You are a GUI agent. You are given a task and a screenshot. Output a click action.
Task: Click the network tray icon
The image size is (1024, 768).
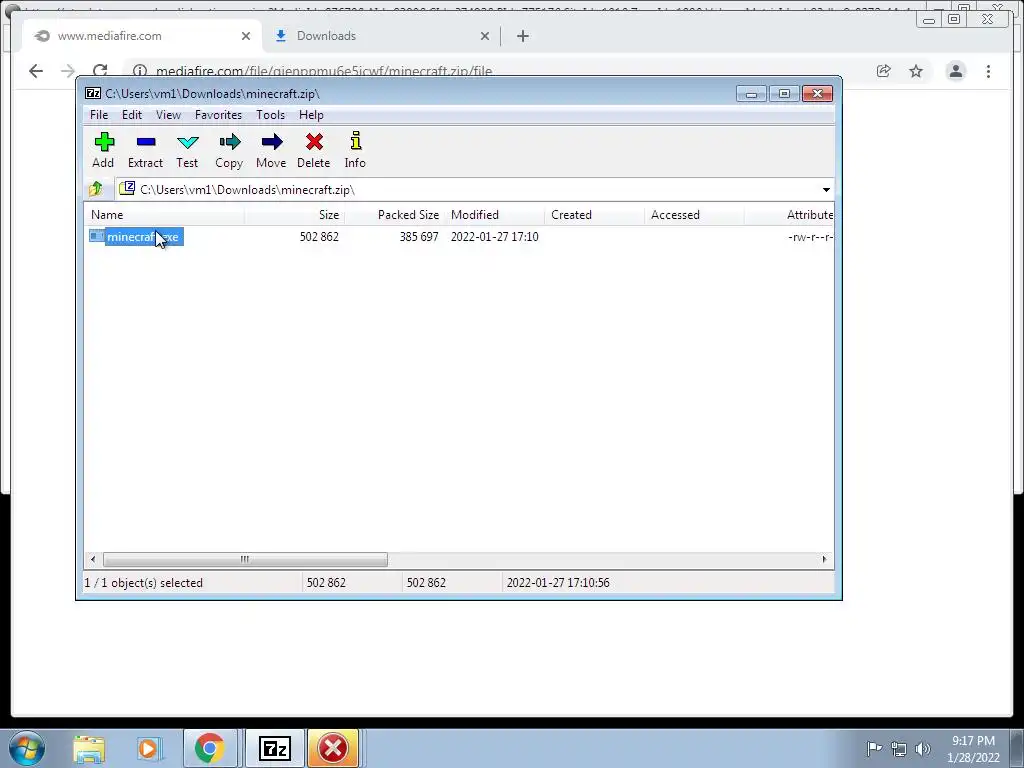tap(899, 749)
